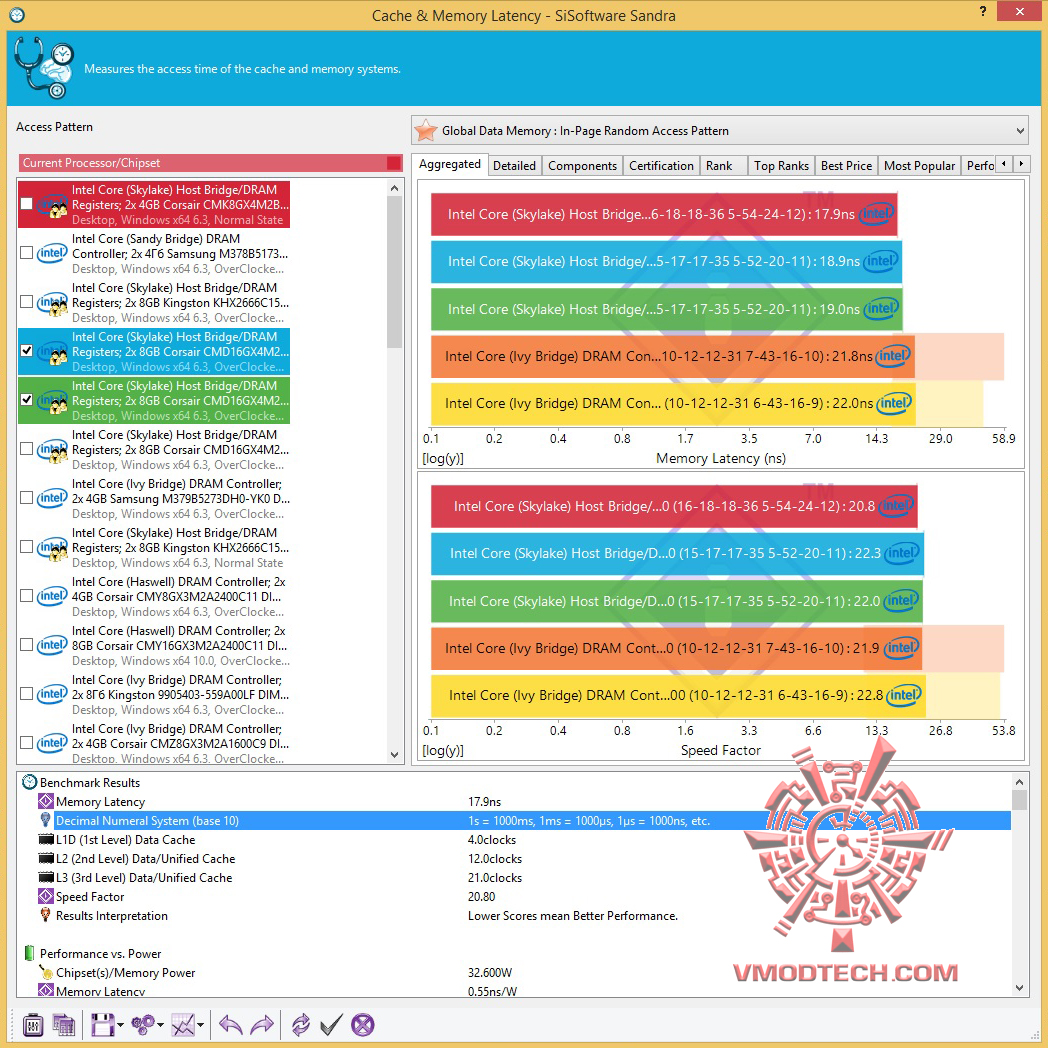
Task: Expand the chart icon dropdown arrow
Action: pyautogui.click(x=201, y=1025)
